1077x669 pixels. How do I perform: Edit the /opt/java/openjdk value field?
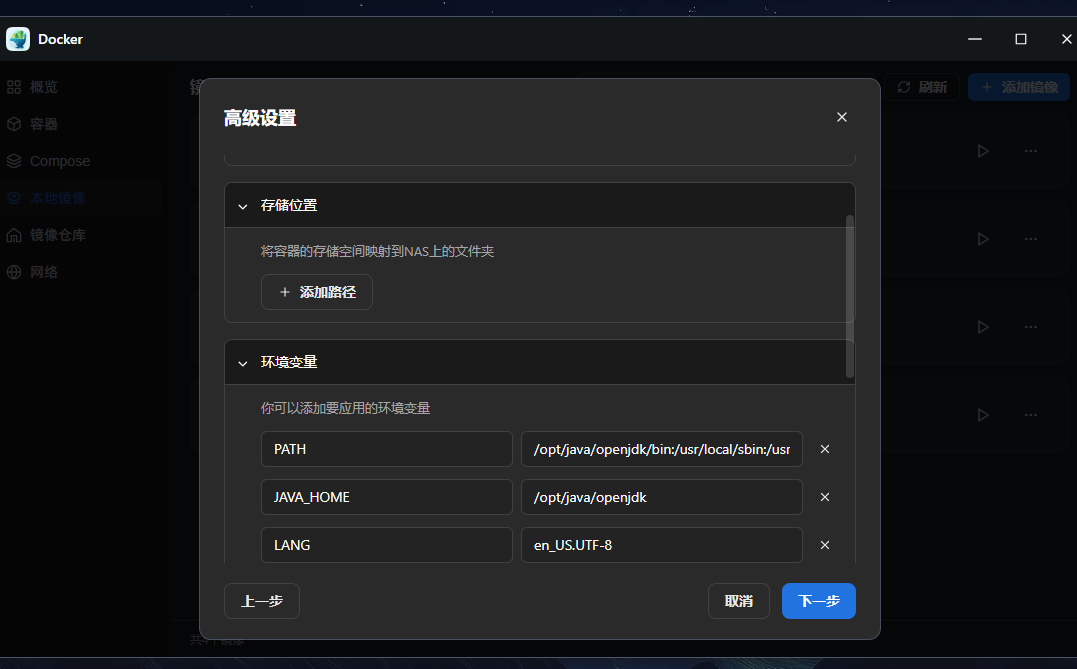coord(661,497)
